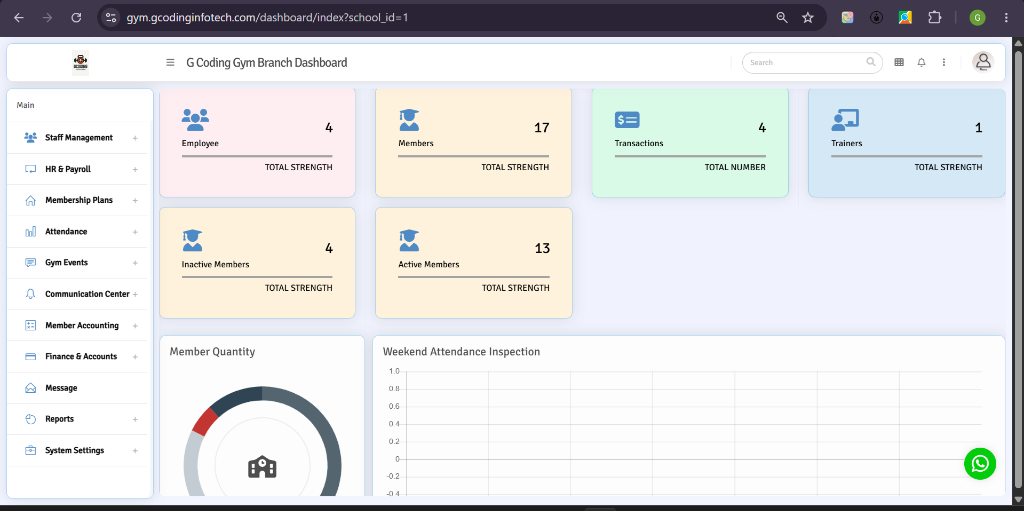This screenshot has width=1024, height=511.
Task: Click the Trainers card presenter icon
Action: (845, 120)
